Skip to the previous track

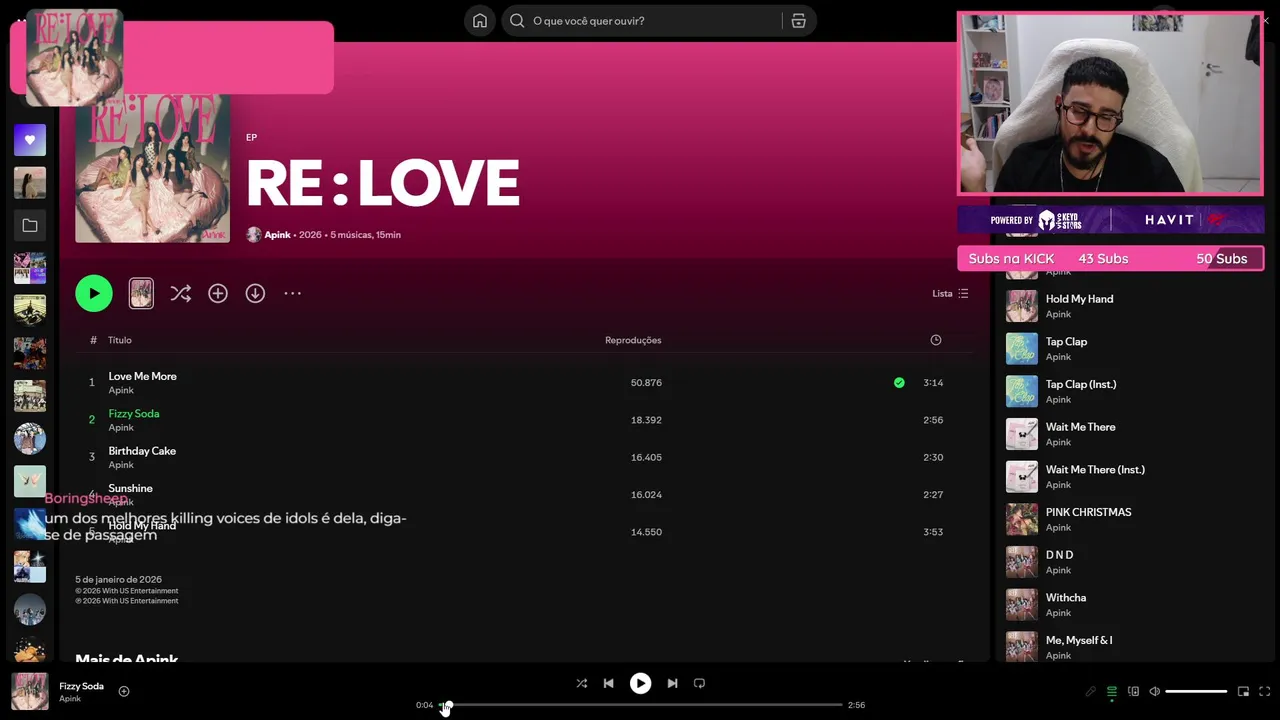(x=608, y=683)
